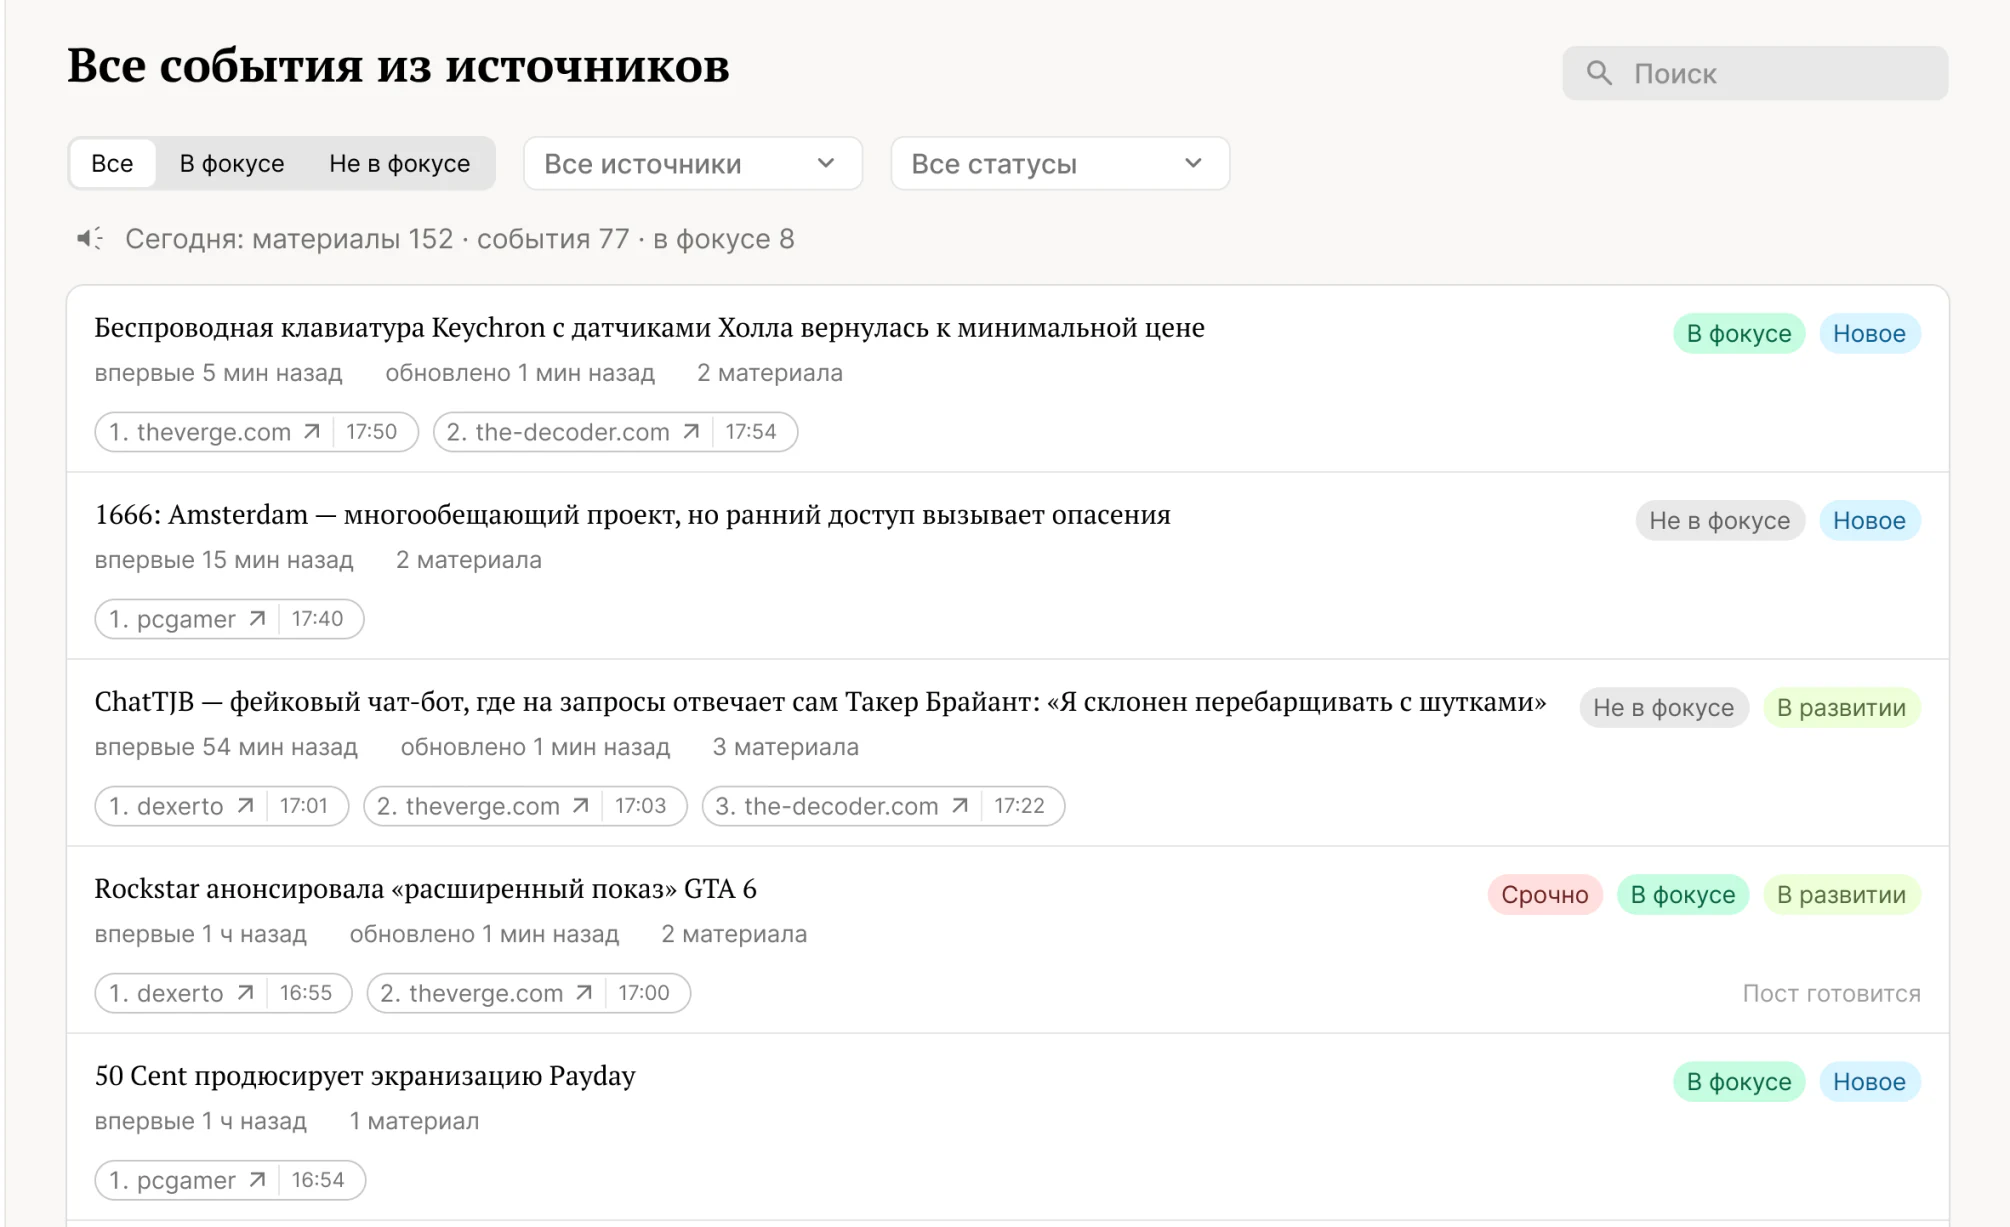Screen dimensions: 2010x1227
Task: Click «Новое» badge on Keychron event
Action: coord(1869,333)
